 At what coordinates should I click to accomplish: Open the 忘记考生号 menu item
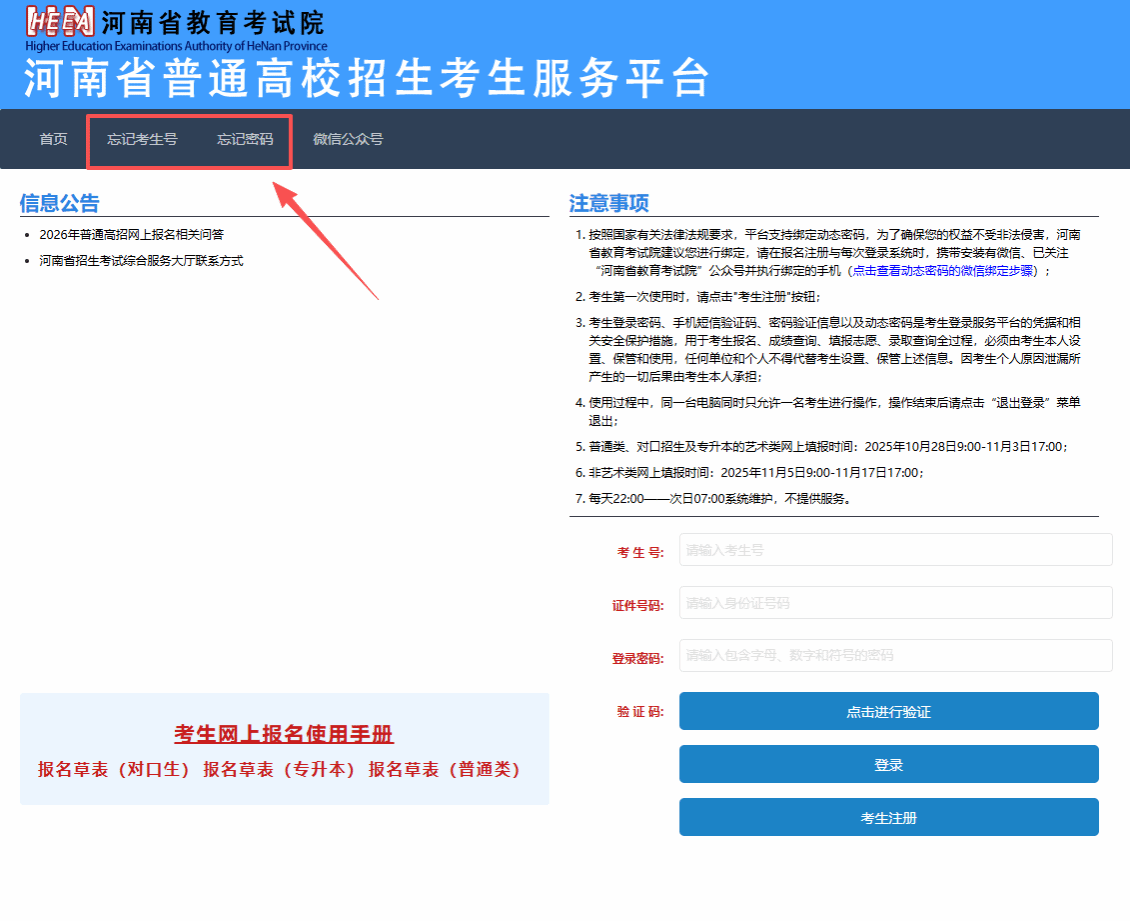143,139
